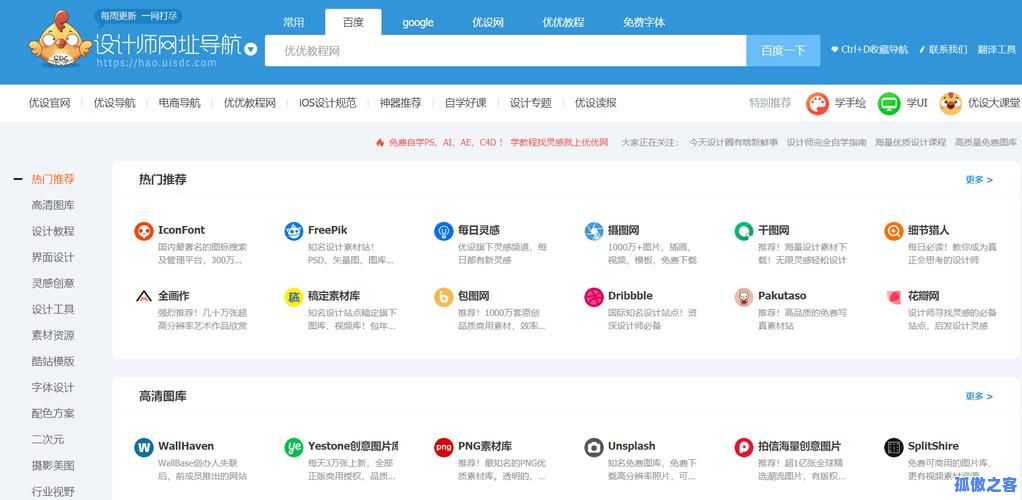Click the WallHaven W icon

(x=144, y=447)
